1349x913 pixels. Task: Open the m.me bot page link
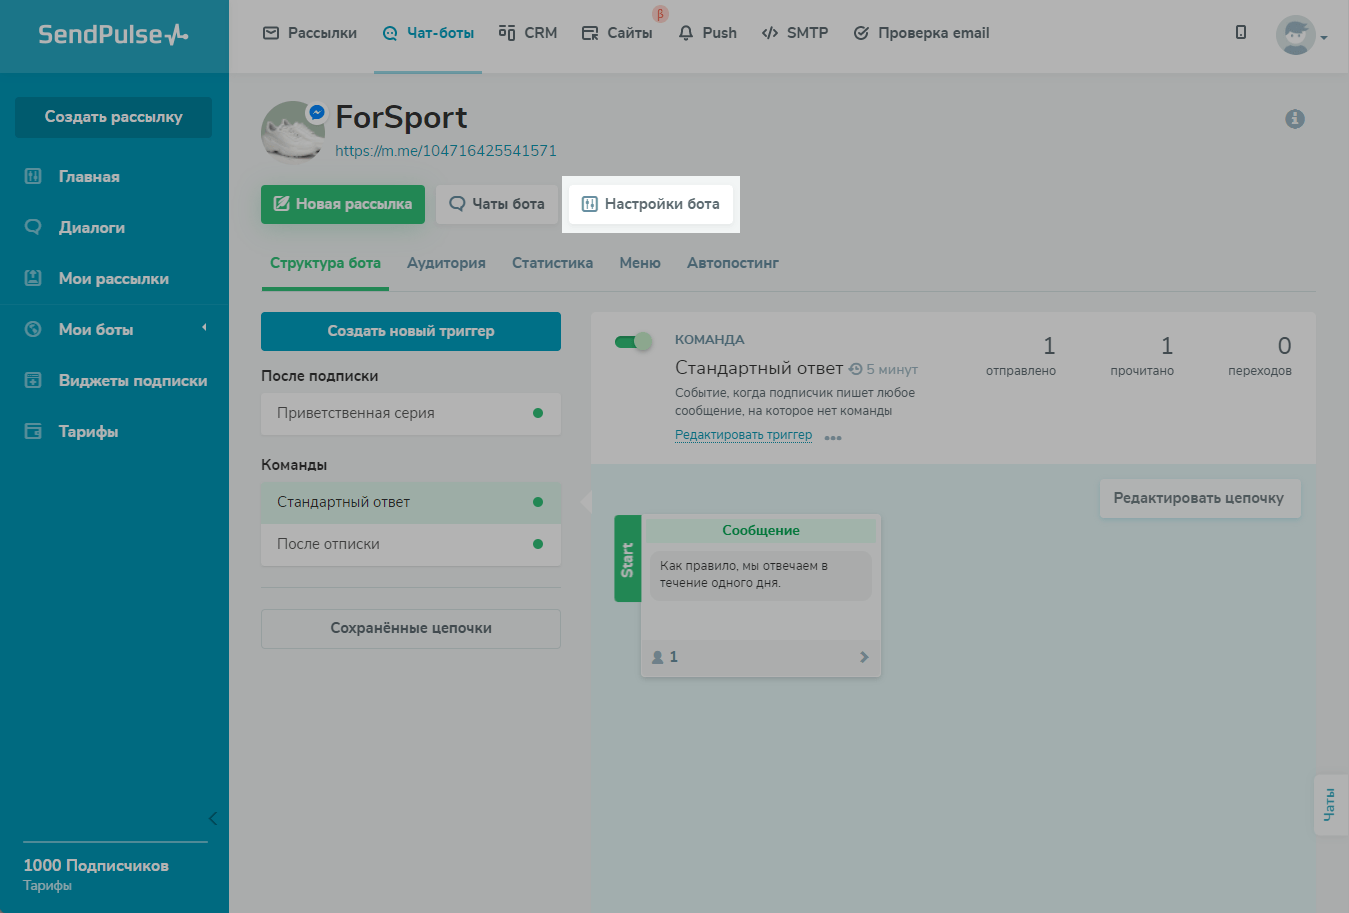446,151
